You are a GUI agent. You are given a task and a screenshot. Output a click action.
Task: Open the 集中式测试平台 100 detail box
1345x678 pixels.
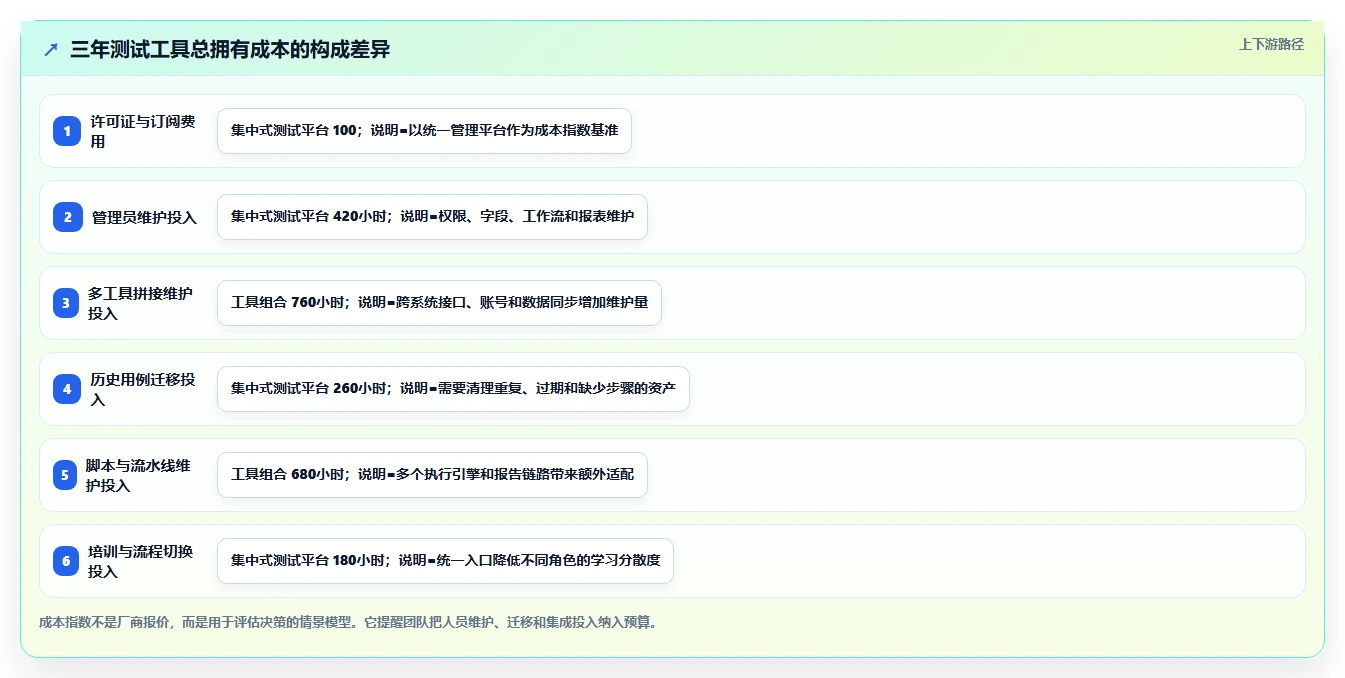click(424, 131)
